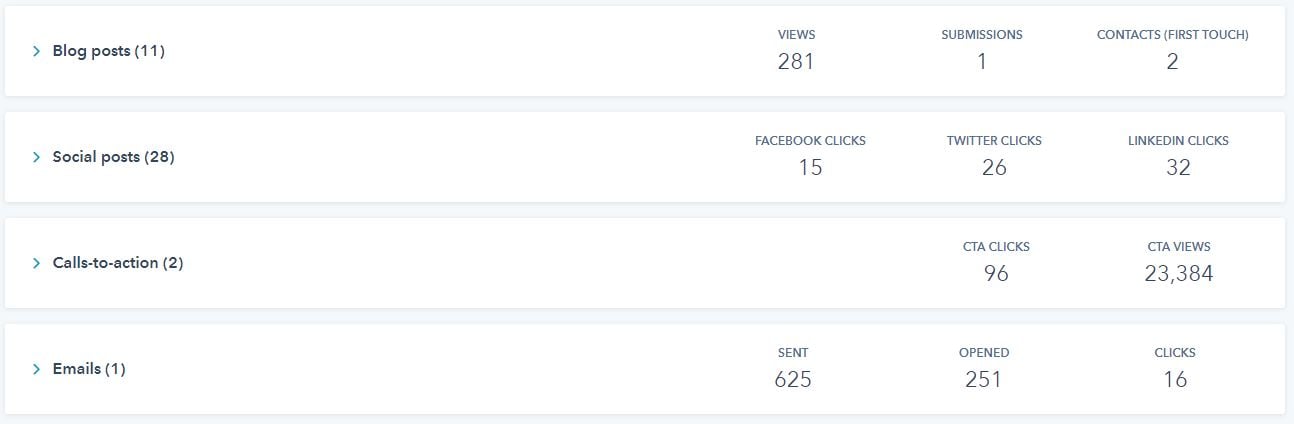Image resolution: width=1294 pixels, height=424 pixels.
Task: Click Contacts (First Touch) value 2
Action: click(x=1172, y=62)
